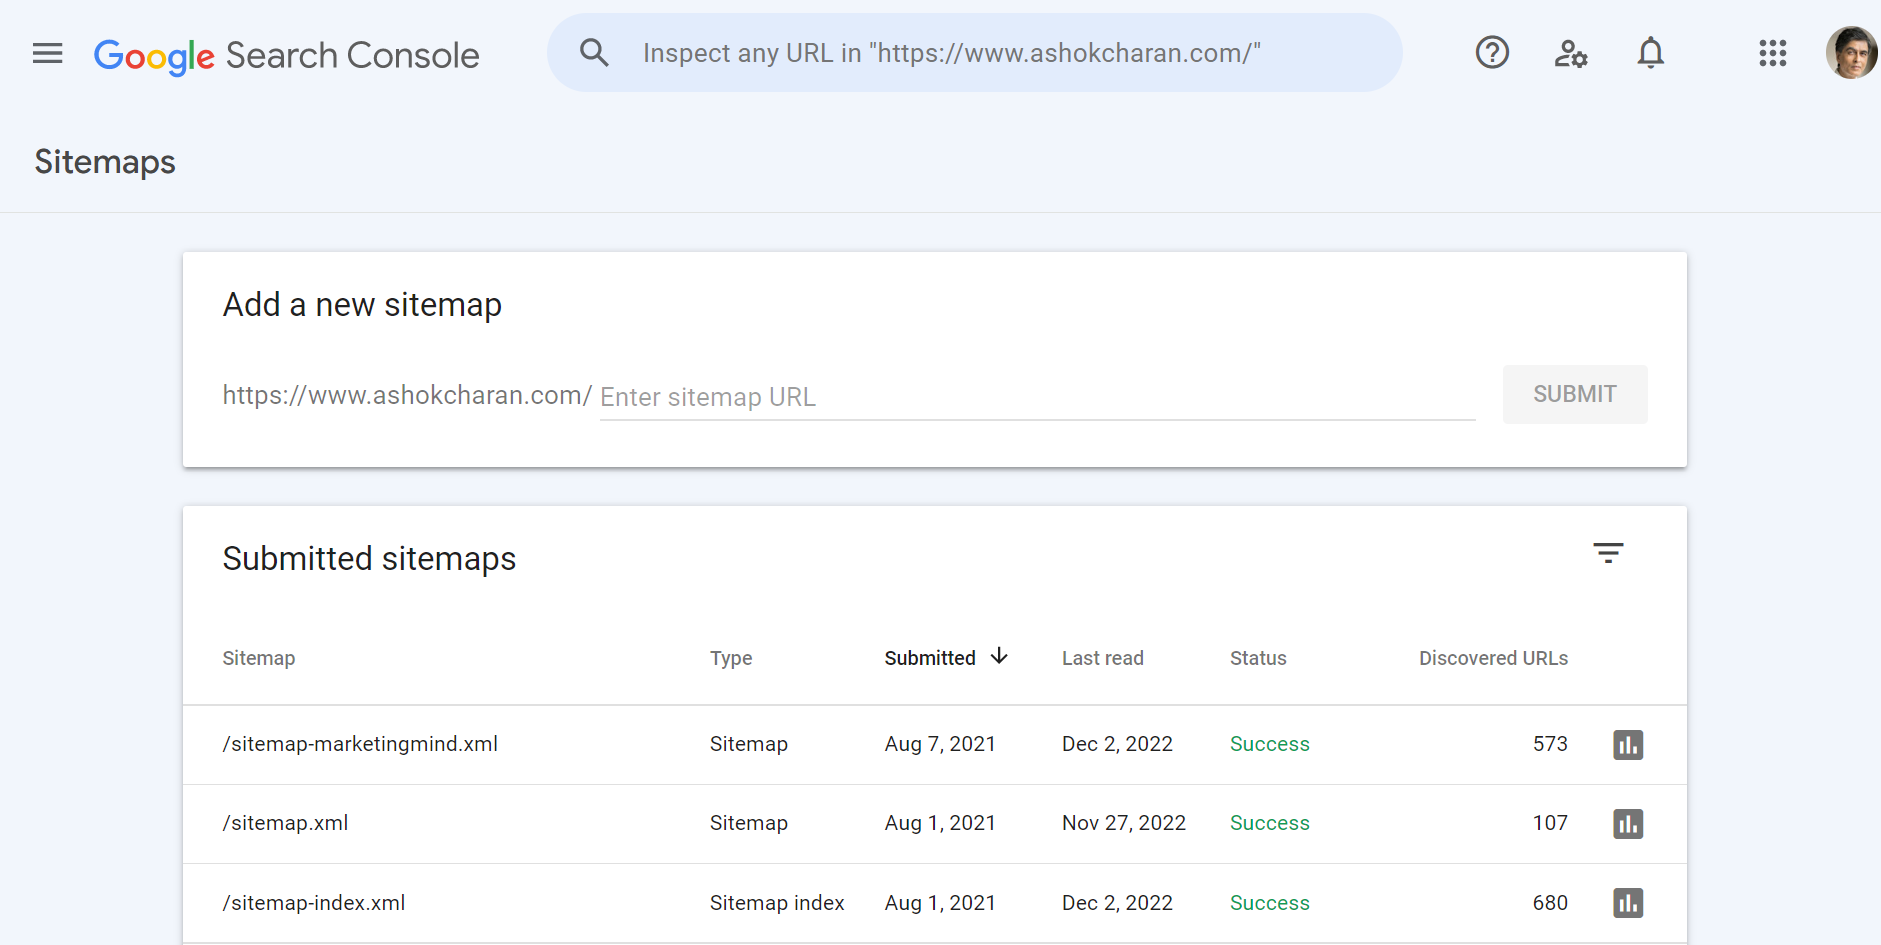Sort by the Status column header

pos(1258,658)
